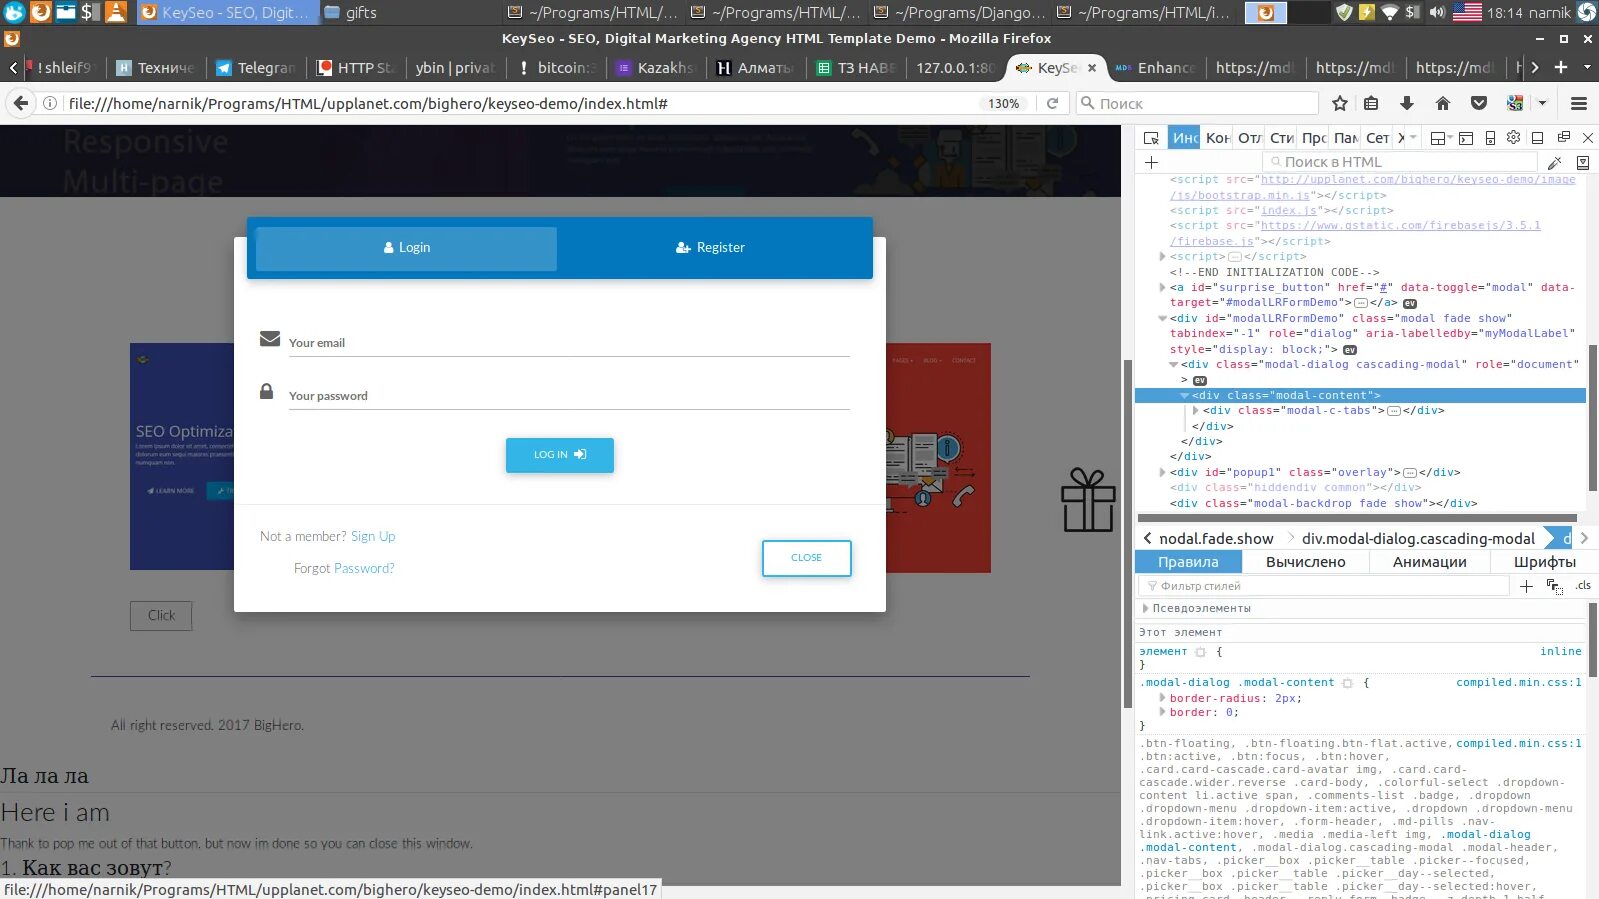The image size is (1599, 899).
Task: Expand the surprise_button anchor node
Action: (x=1162, y=287)
